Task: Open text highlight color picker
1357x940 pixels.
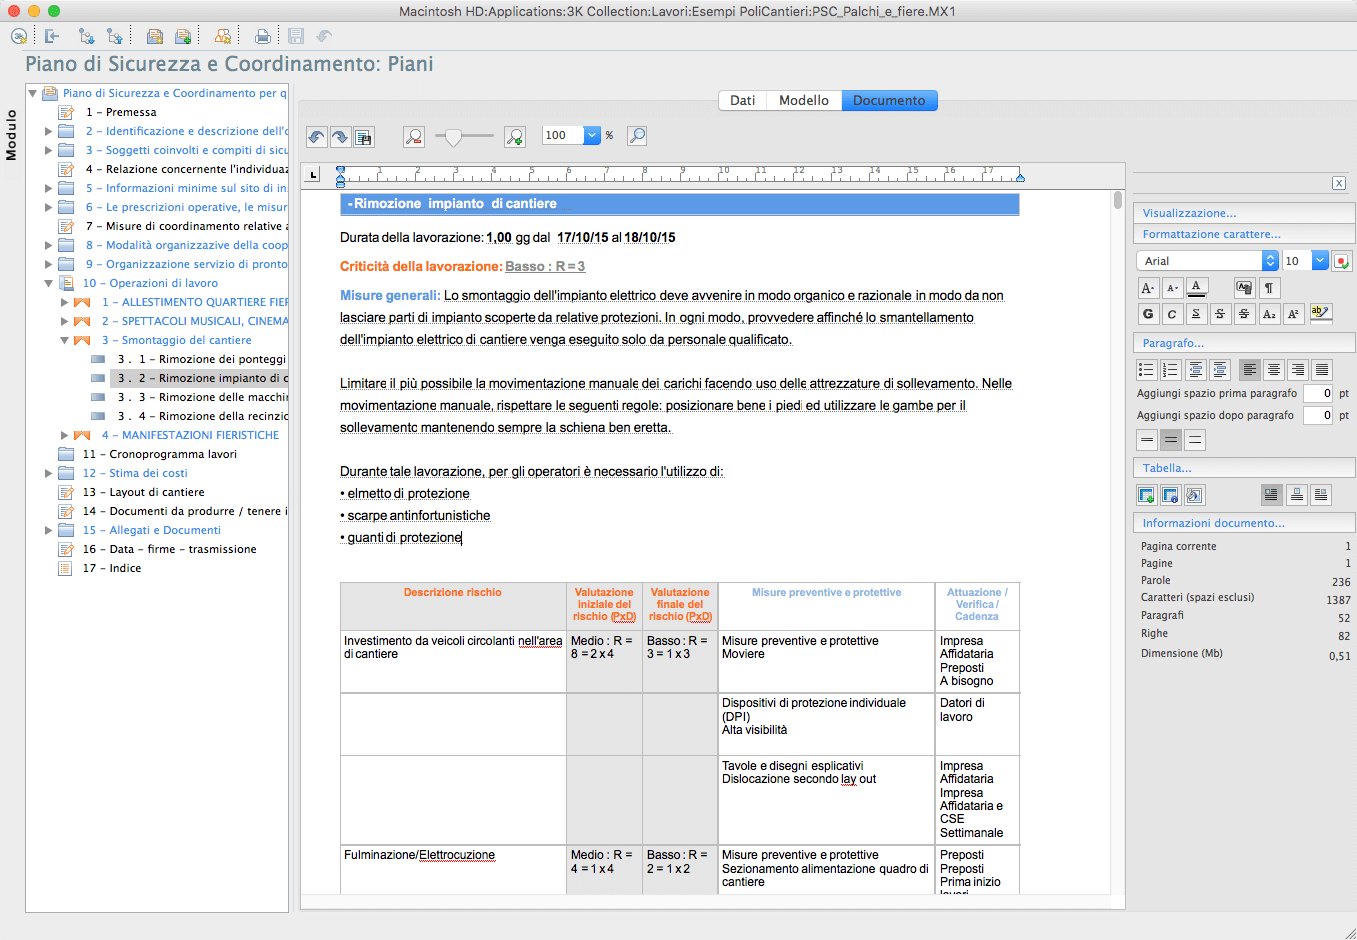Action: pyautogui.click(x=1321, y=313)
